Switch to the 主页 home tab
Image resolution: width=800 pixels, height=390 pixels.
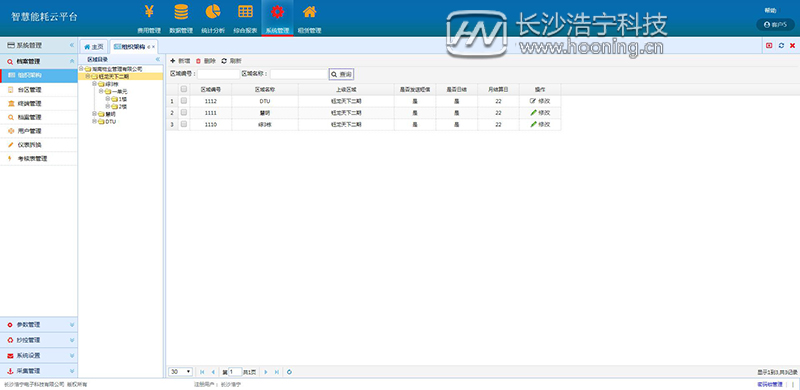click(94, 46)
